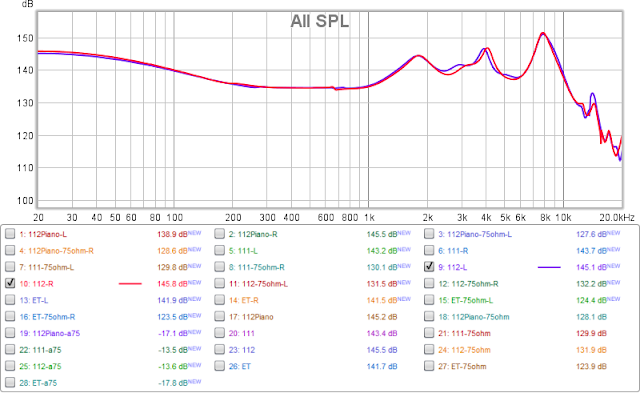Image resolution: width=640 pixels, height=393 pixels.
Task: Enable the 12: 112-75ohm-R trace checkbox
Action: point(429,283)
